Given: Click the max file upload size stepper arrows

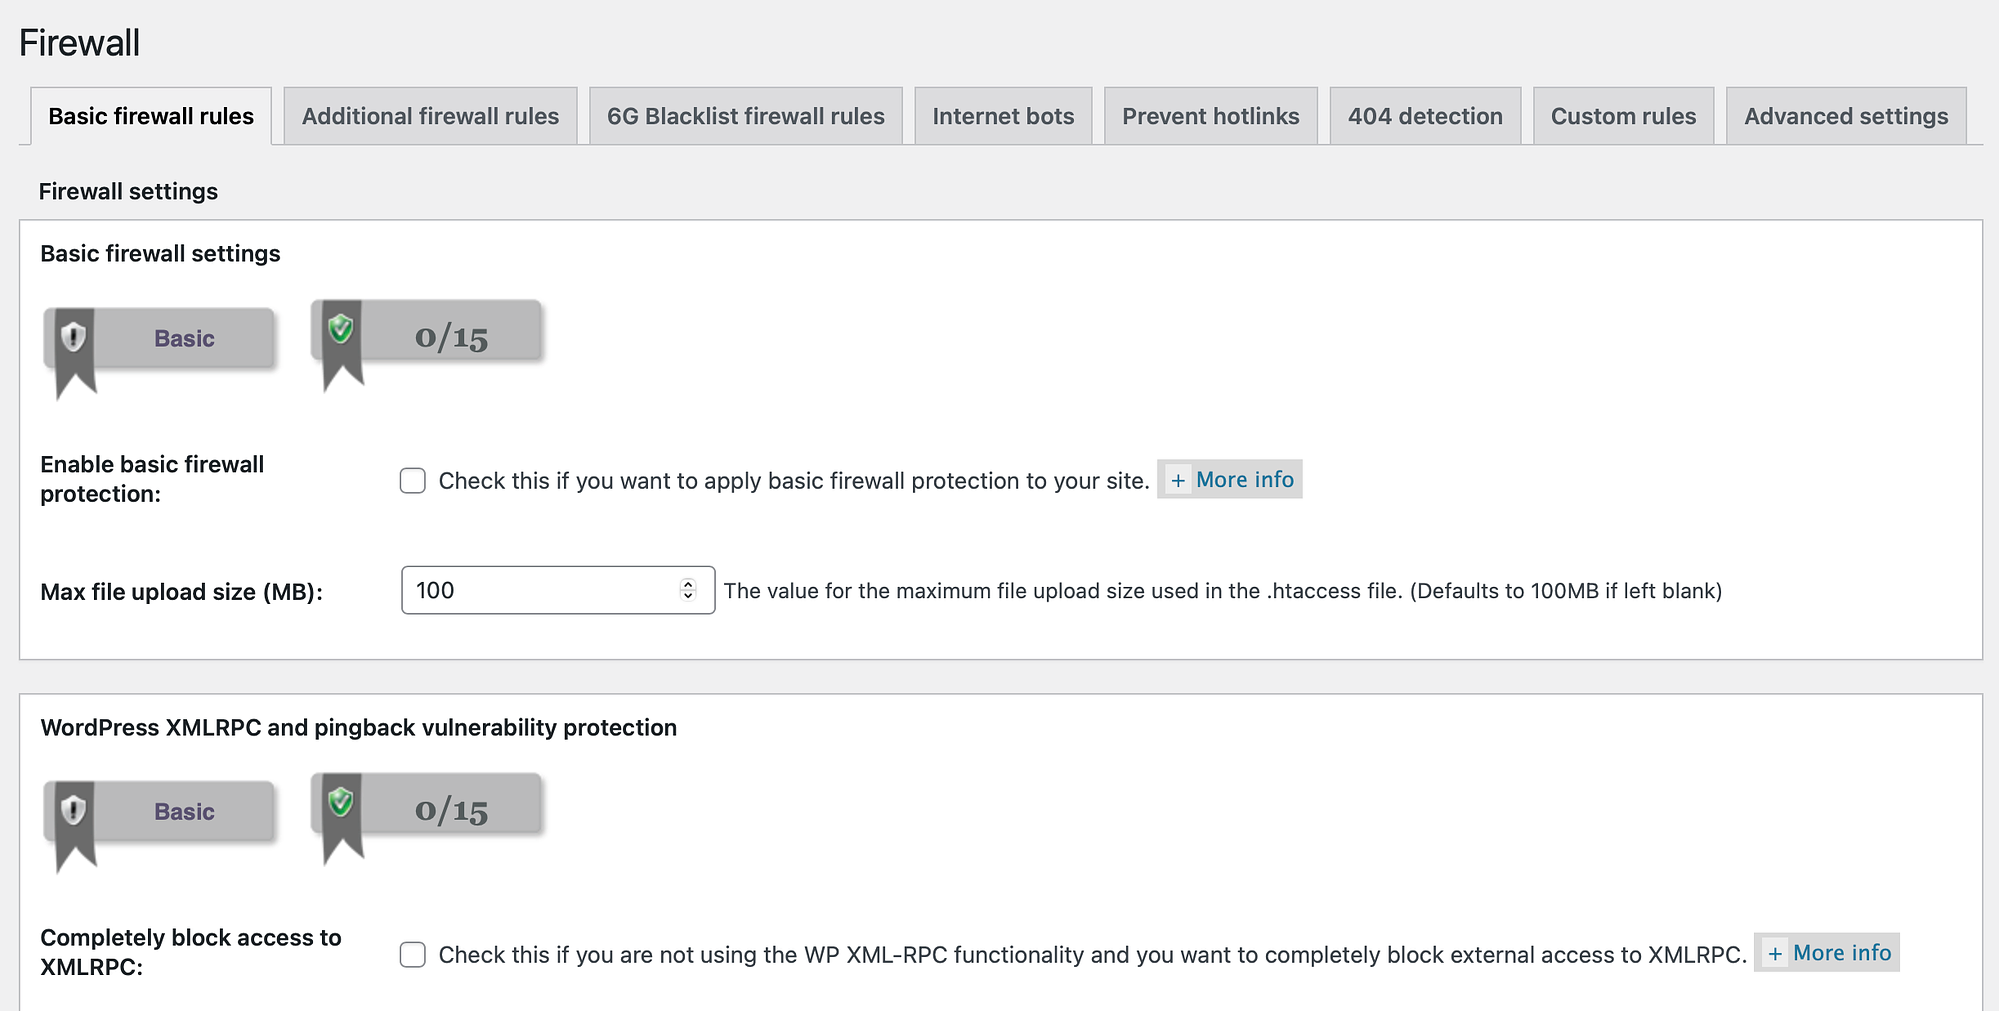Looking at the screenshot, I should click(x=688, y=590).
